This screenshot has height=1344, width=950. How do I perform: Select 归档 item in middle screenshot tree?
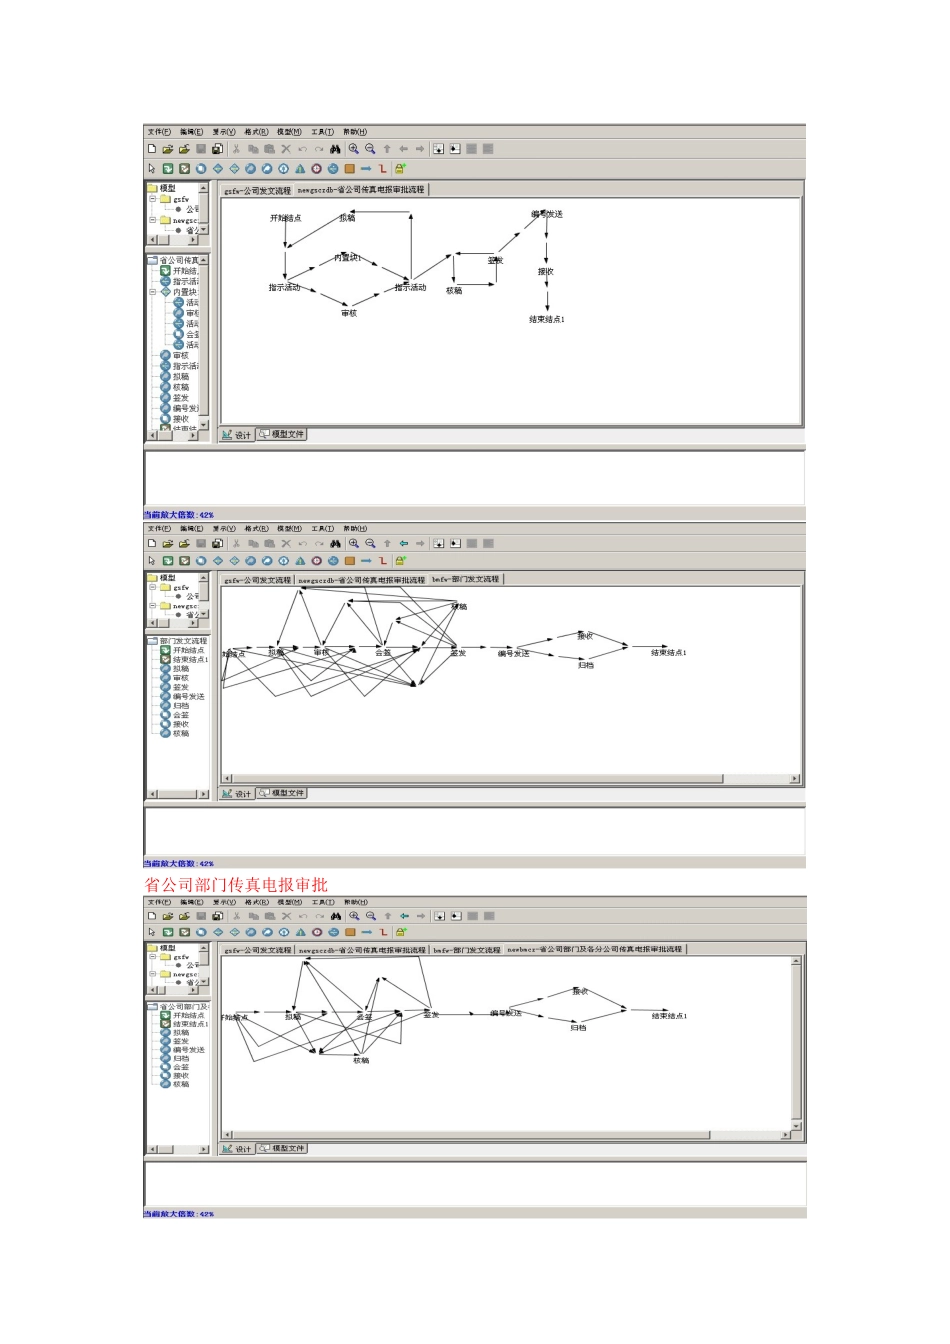[180, 706]
